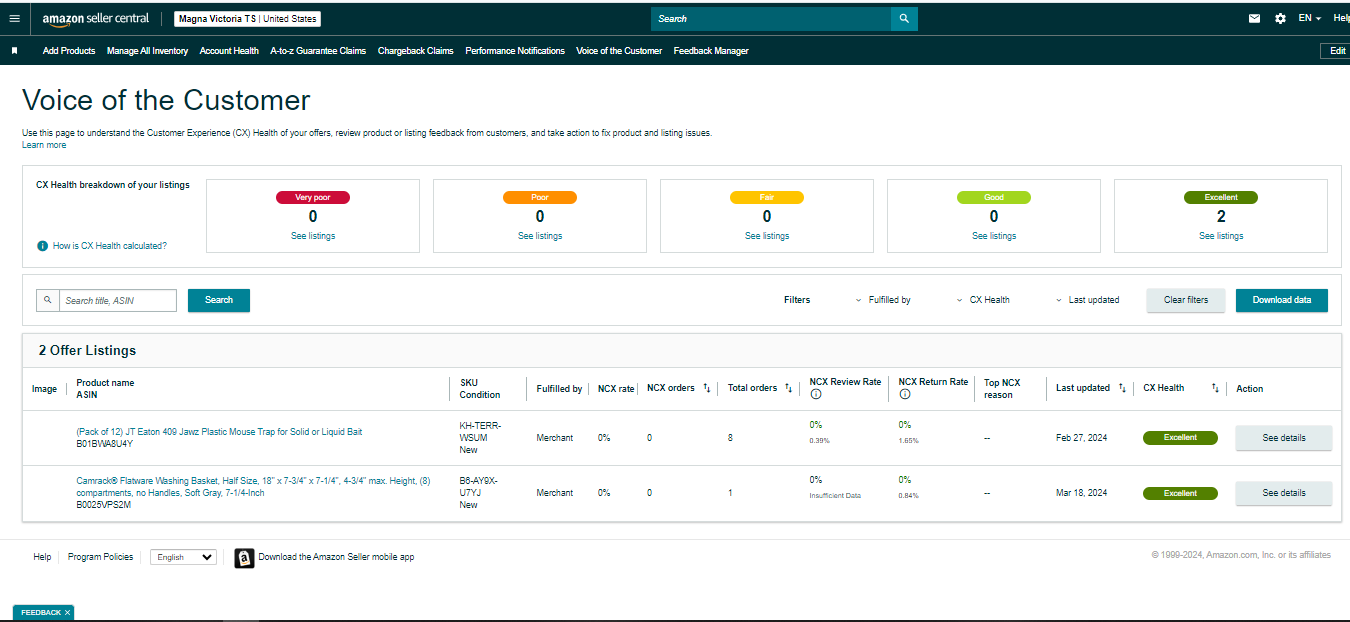Click Download data button
The width and height of the screenshot is (1350, 622).
[1282, 300]
